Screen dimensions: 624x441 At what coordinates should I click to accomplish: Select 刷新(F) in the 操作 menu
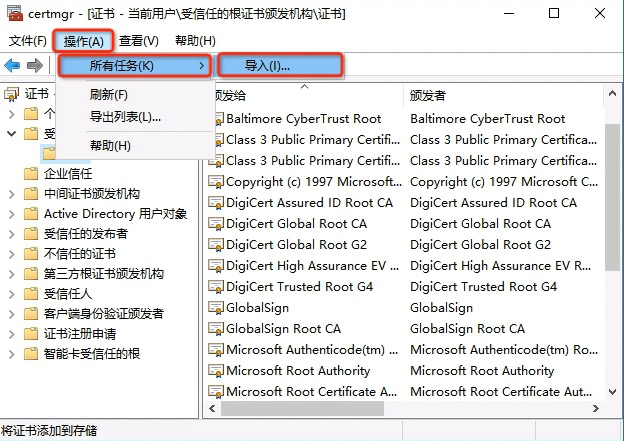tap(108, 95)
